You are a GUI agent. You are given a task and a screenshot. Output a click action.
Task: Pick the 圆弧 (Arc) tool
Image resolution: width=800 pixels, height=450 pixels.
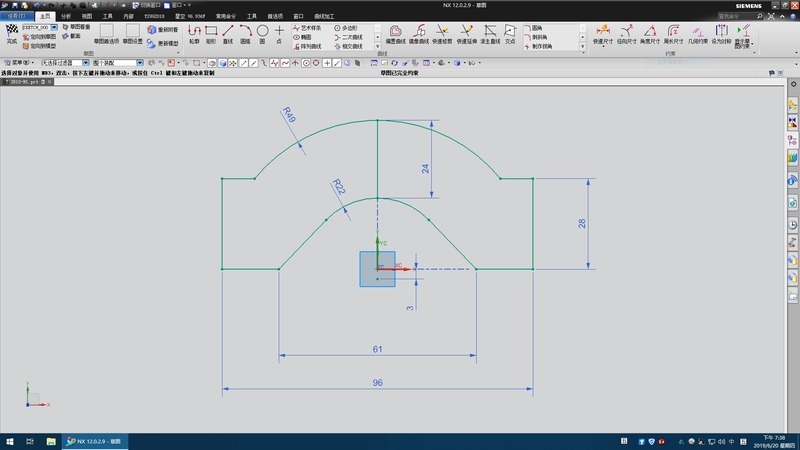point(245,33)
